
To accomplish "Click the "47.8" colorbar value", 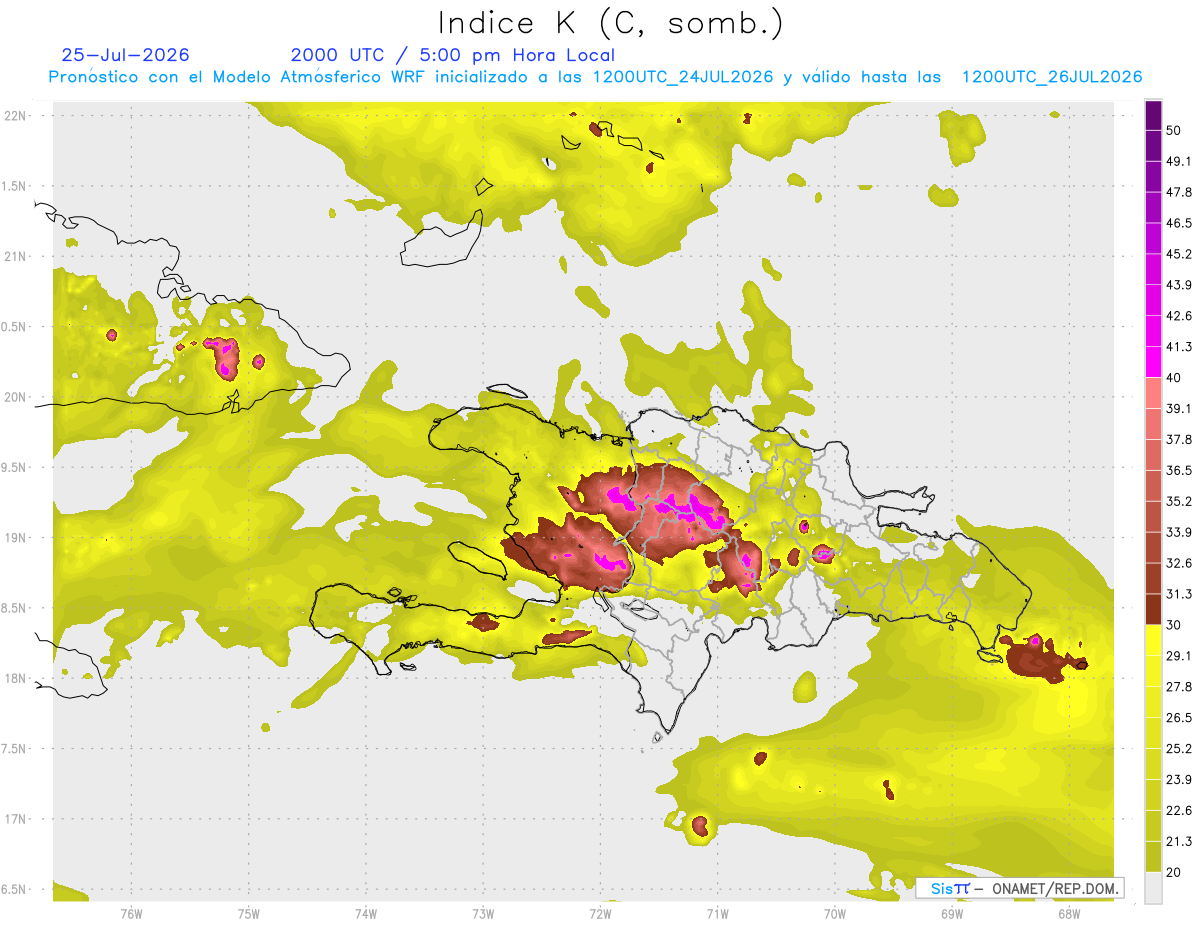I will click(x=1180, y=193).
